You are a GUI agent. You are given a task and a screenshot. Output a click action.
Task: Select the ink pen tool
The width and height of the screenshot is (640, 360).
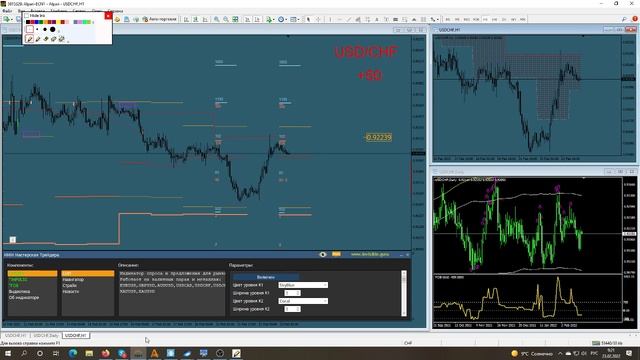coord(29,39)
